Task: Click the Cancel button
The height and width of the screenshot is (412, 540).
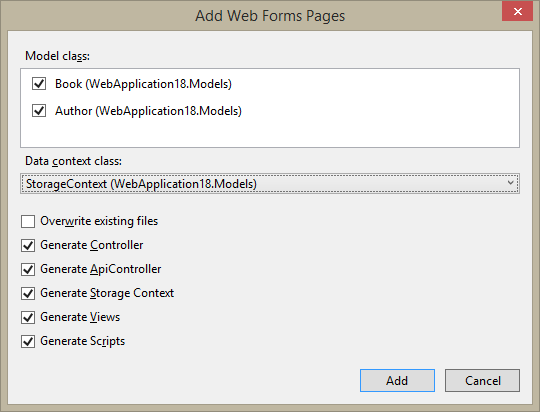Action: [x=482, y=381]
